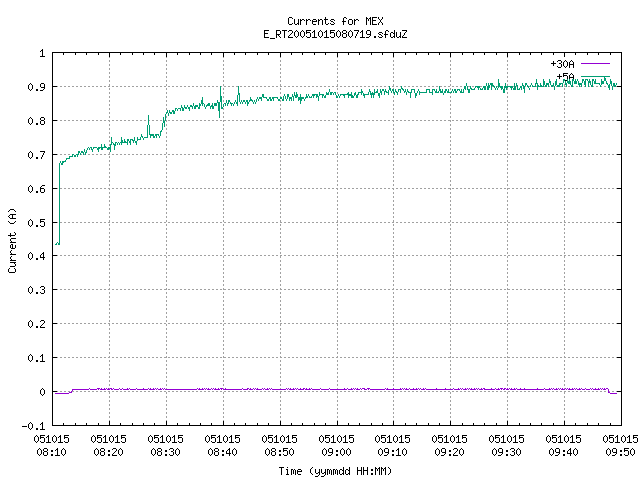Click the x-axis tick label 09:20
The image size is (640, 480).
[449, 452]
